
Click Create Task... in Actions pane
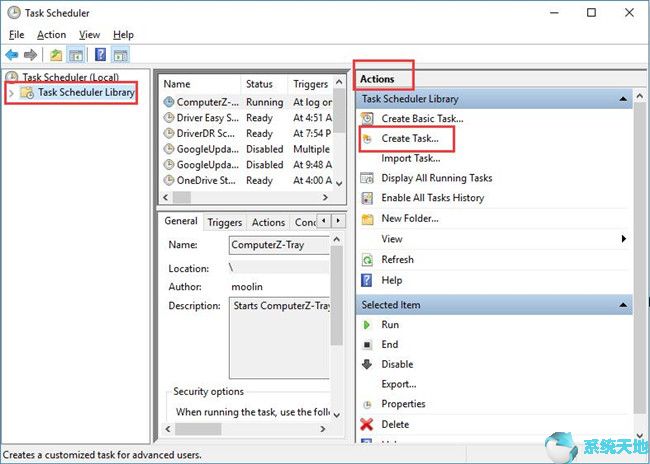click(410, 139)
